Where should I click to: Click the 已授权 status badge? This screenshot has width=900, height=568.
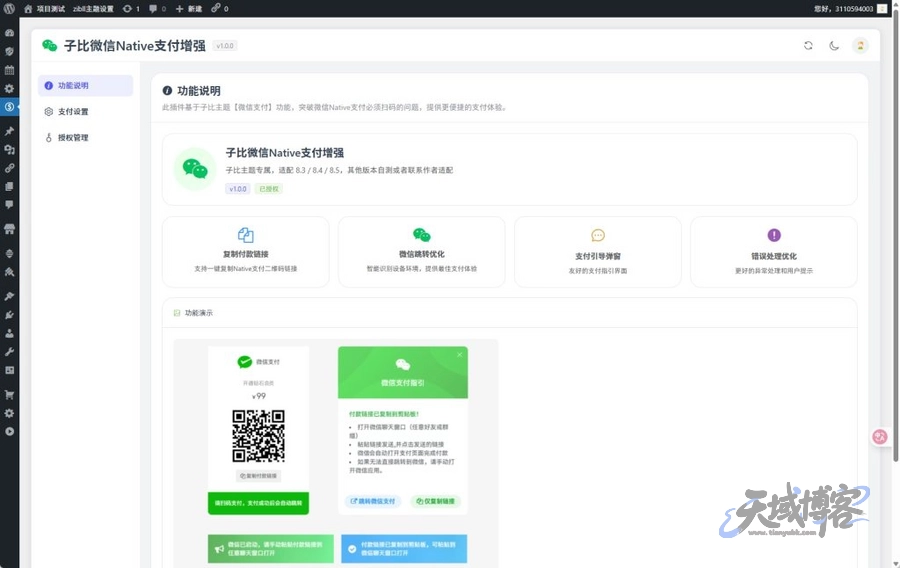pos(269,189)
